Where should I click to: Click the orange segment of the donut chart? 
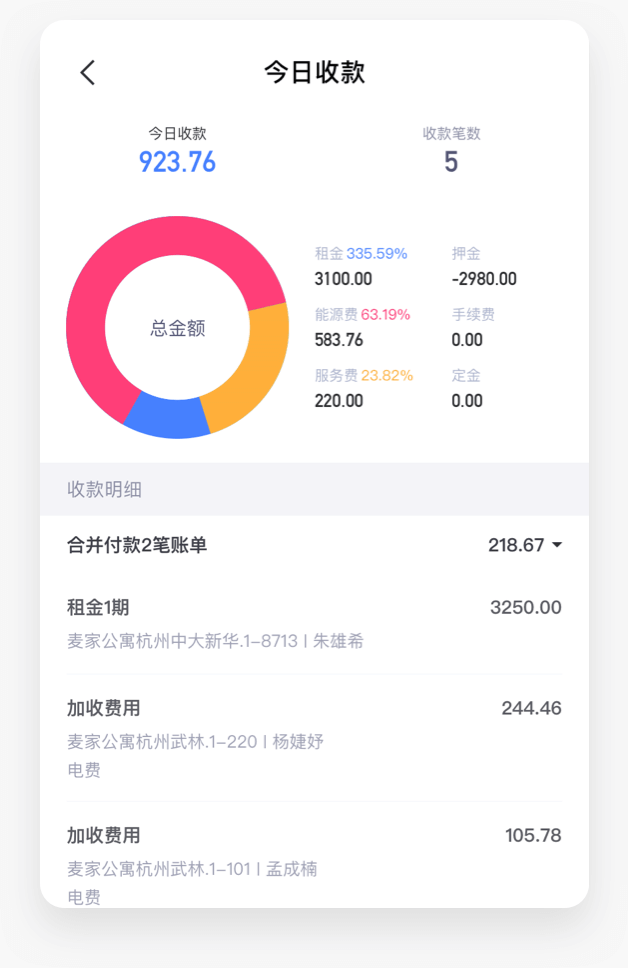coord(258,372)
